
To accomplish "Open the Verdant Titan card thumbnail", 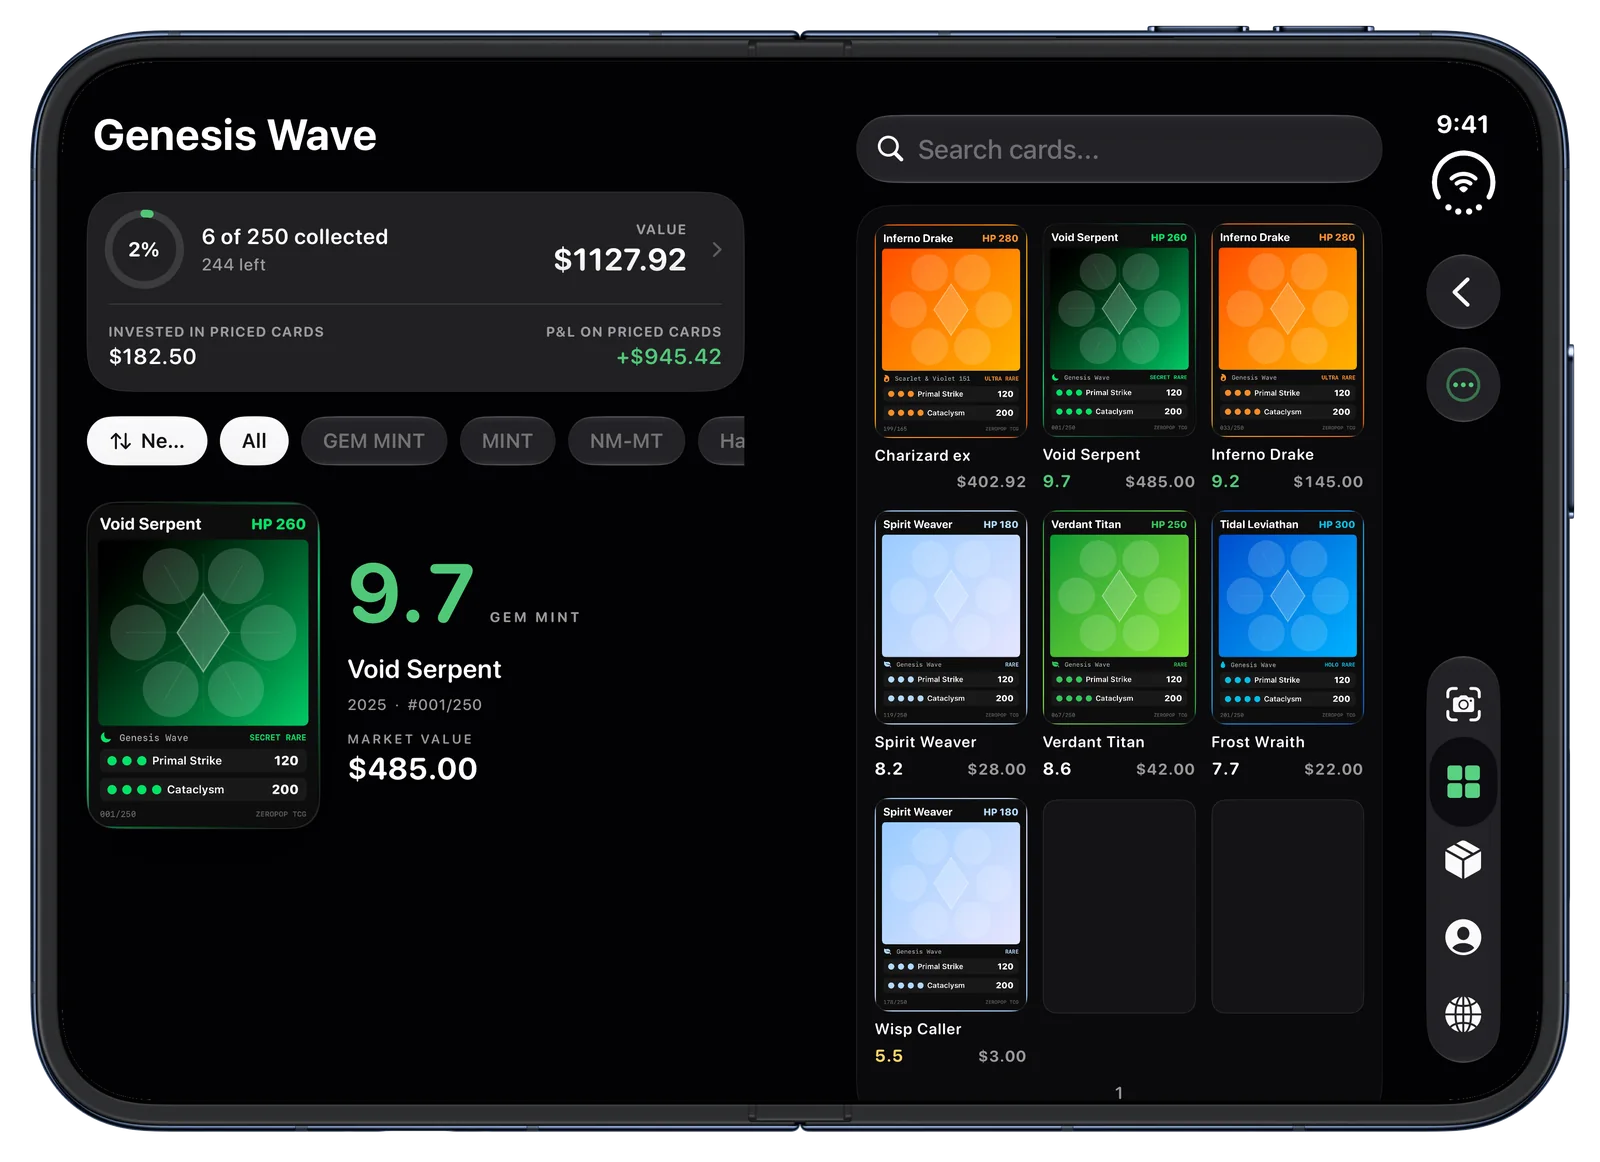I will [1118, 617].
